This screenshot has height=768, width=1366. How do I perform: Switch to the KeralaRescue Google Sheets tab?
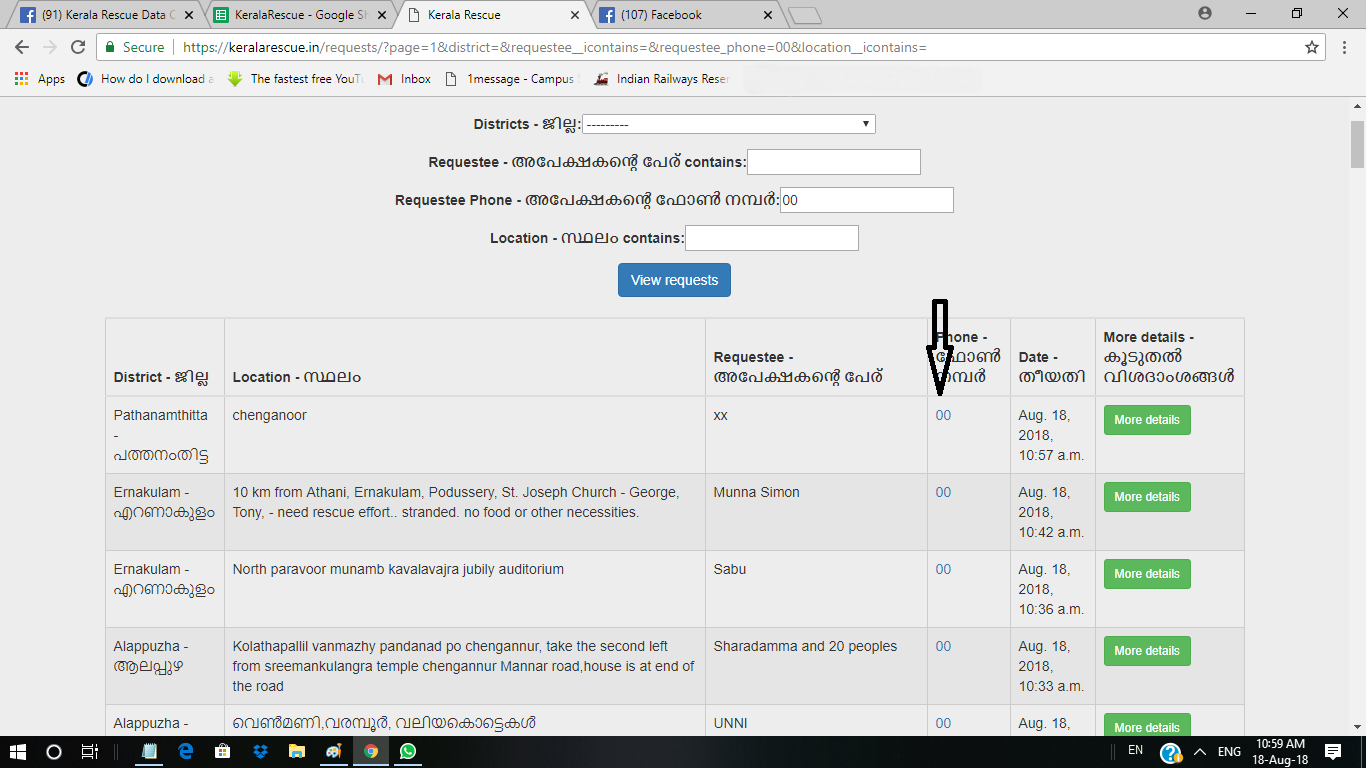[x=297, y=15]
